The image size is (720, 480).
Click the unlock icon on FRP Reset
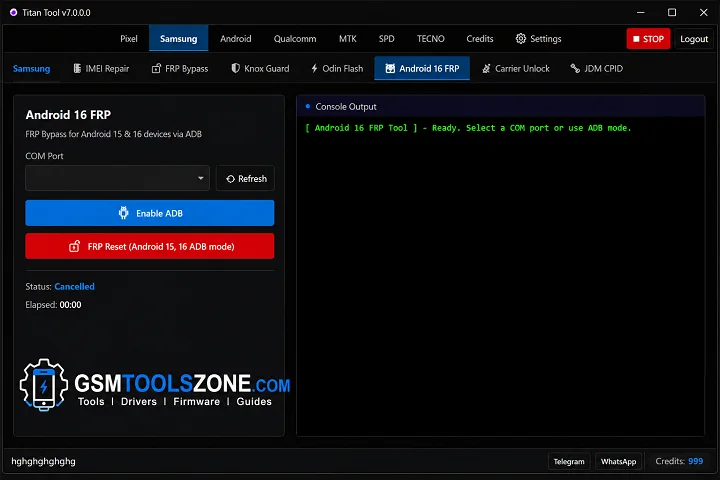coord(74,246)
